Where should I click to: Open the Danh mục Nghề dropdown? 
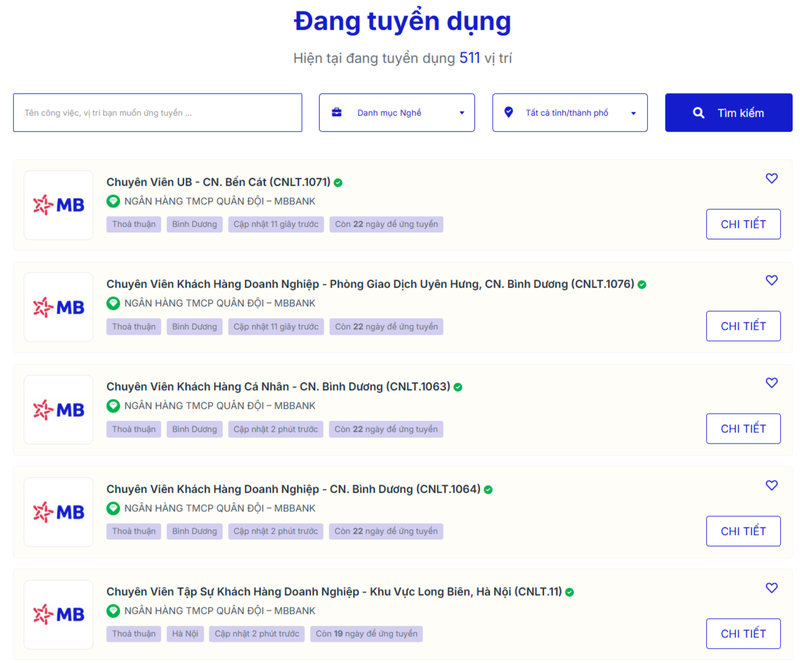pos(397,113)
